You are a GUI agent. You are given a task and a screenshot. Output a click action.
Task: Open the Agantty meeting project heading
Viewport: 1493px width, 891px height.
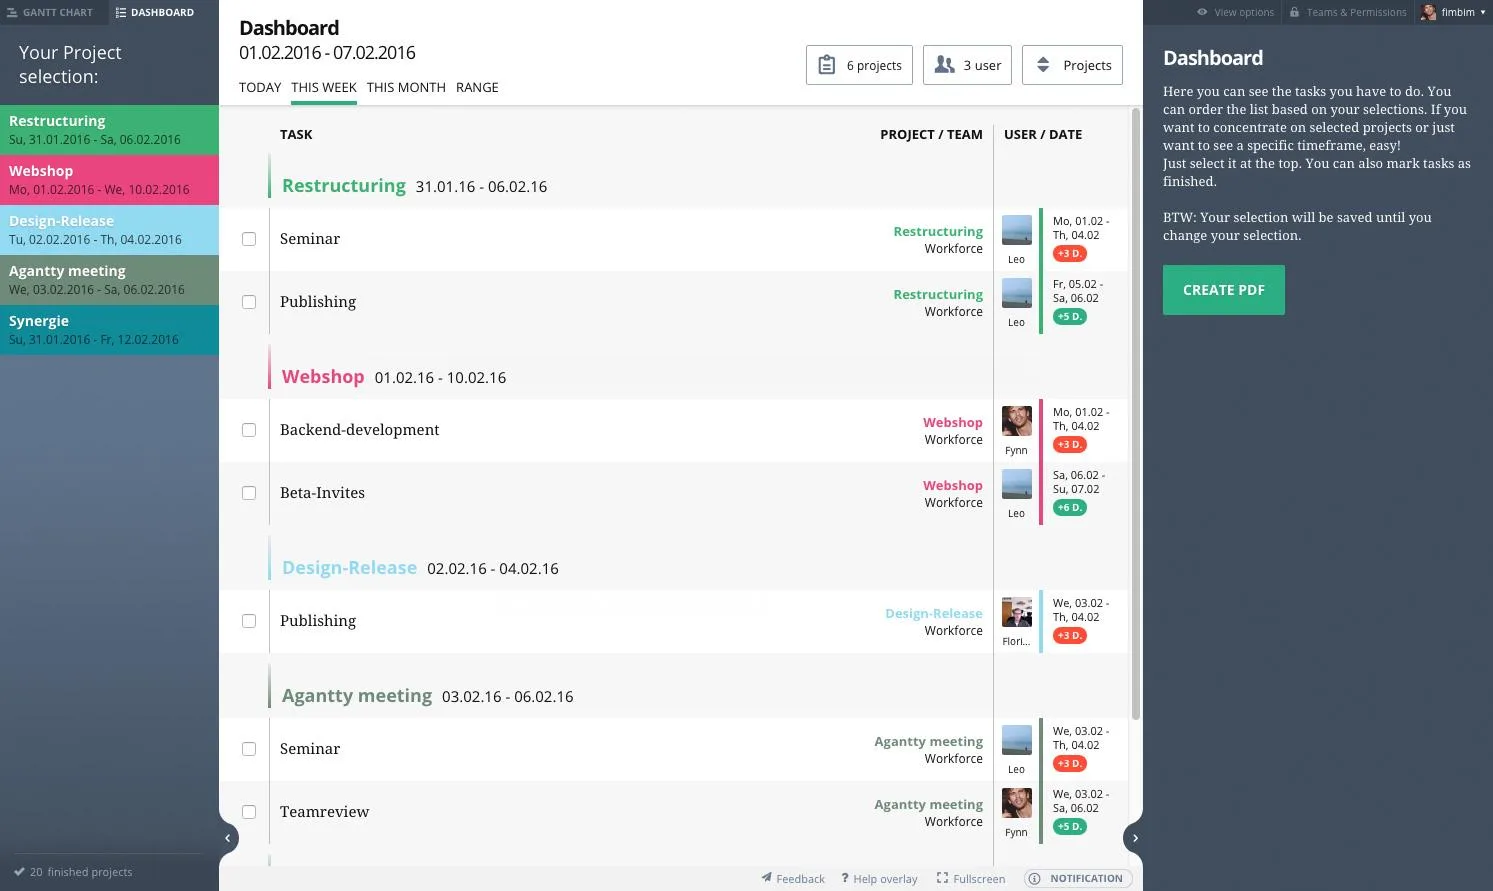[357, 696]
